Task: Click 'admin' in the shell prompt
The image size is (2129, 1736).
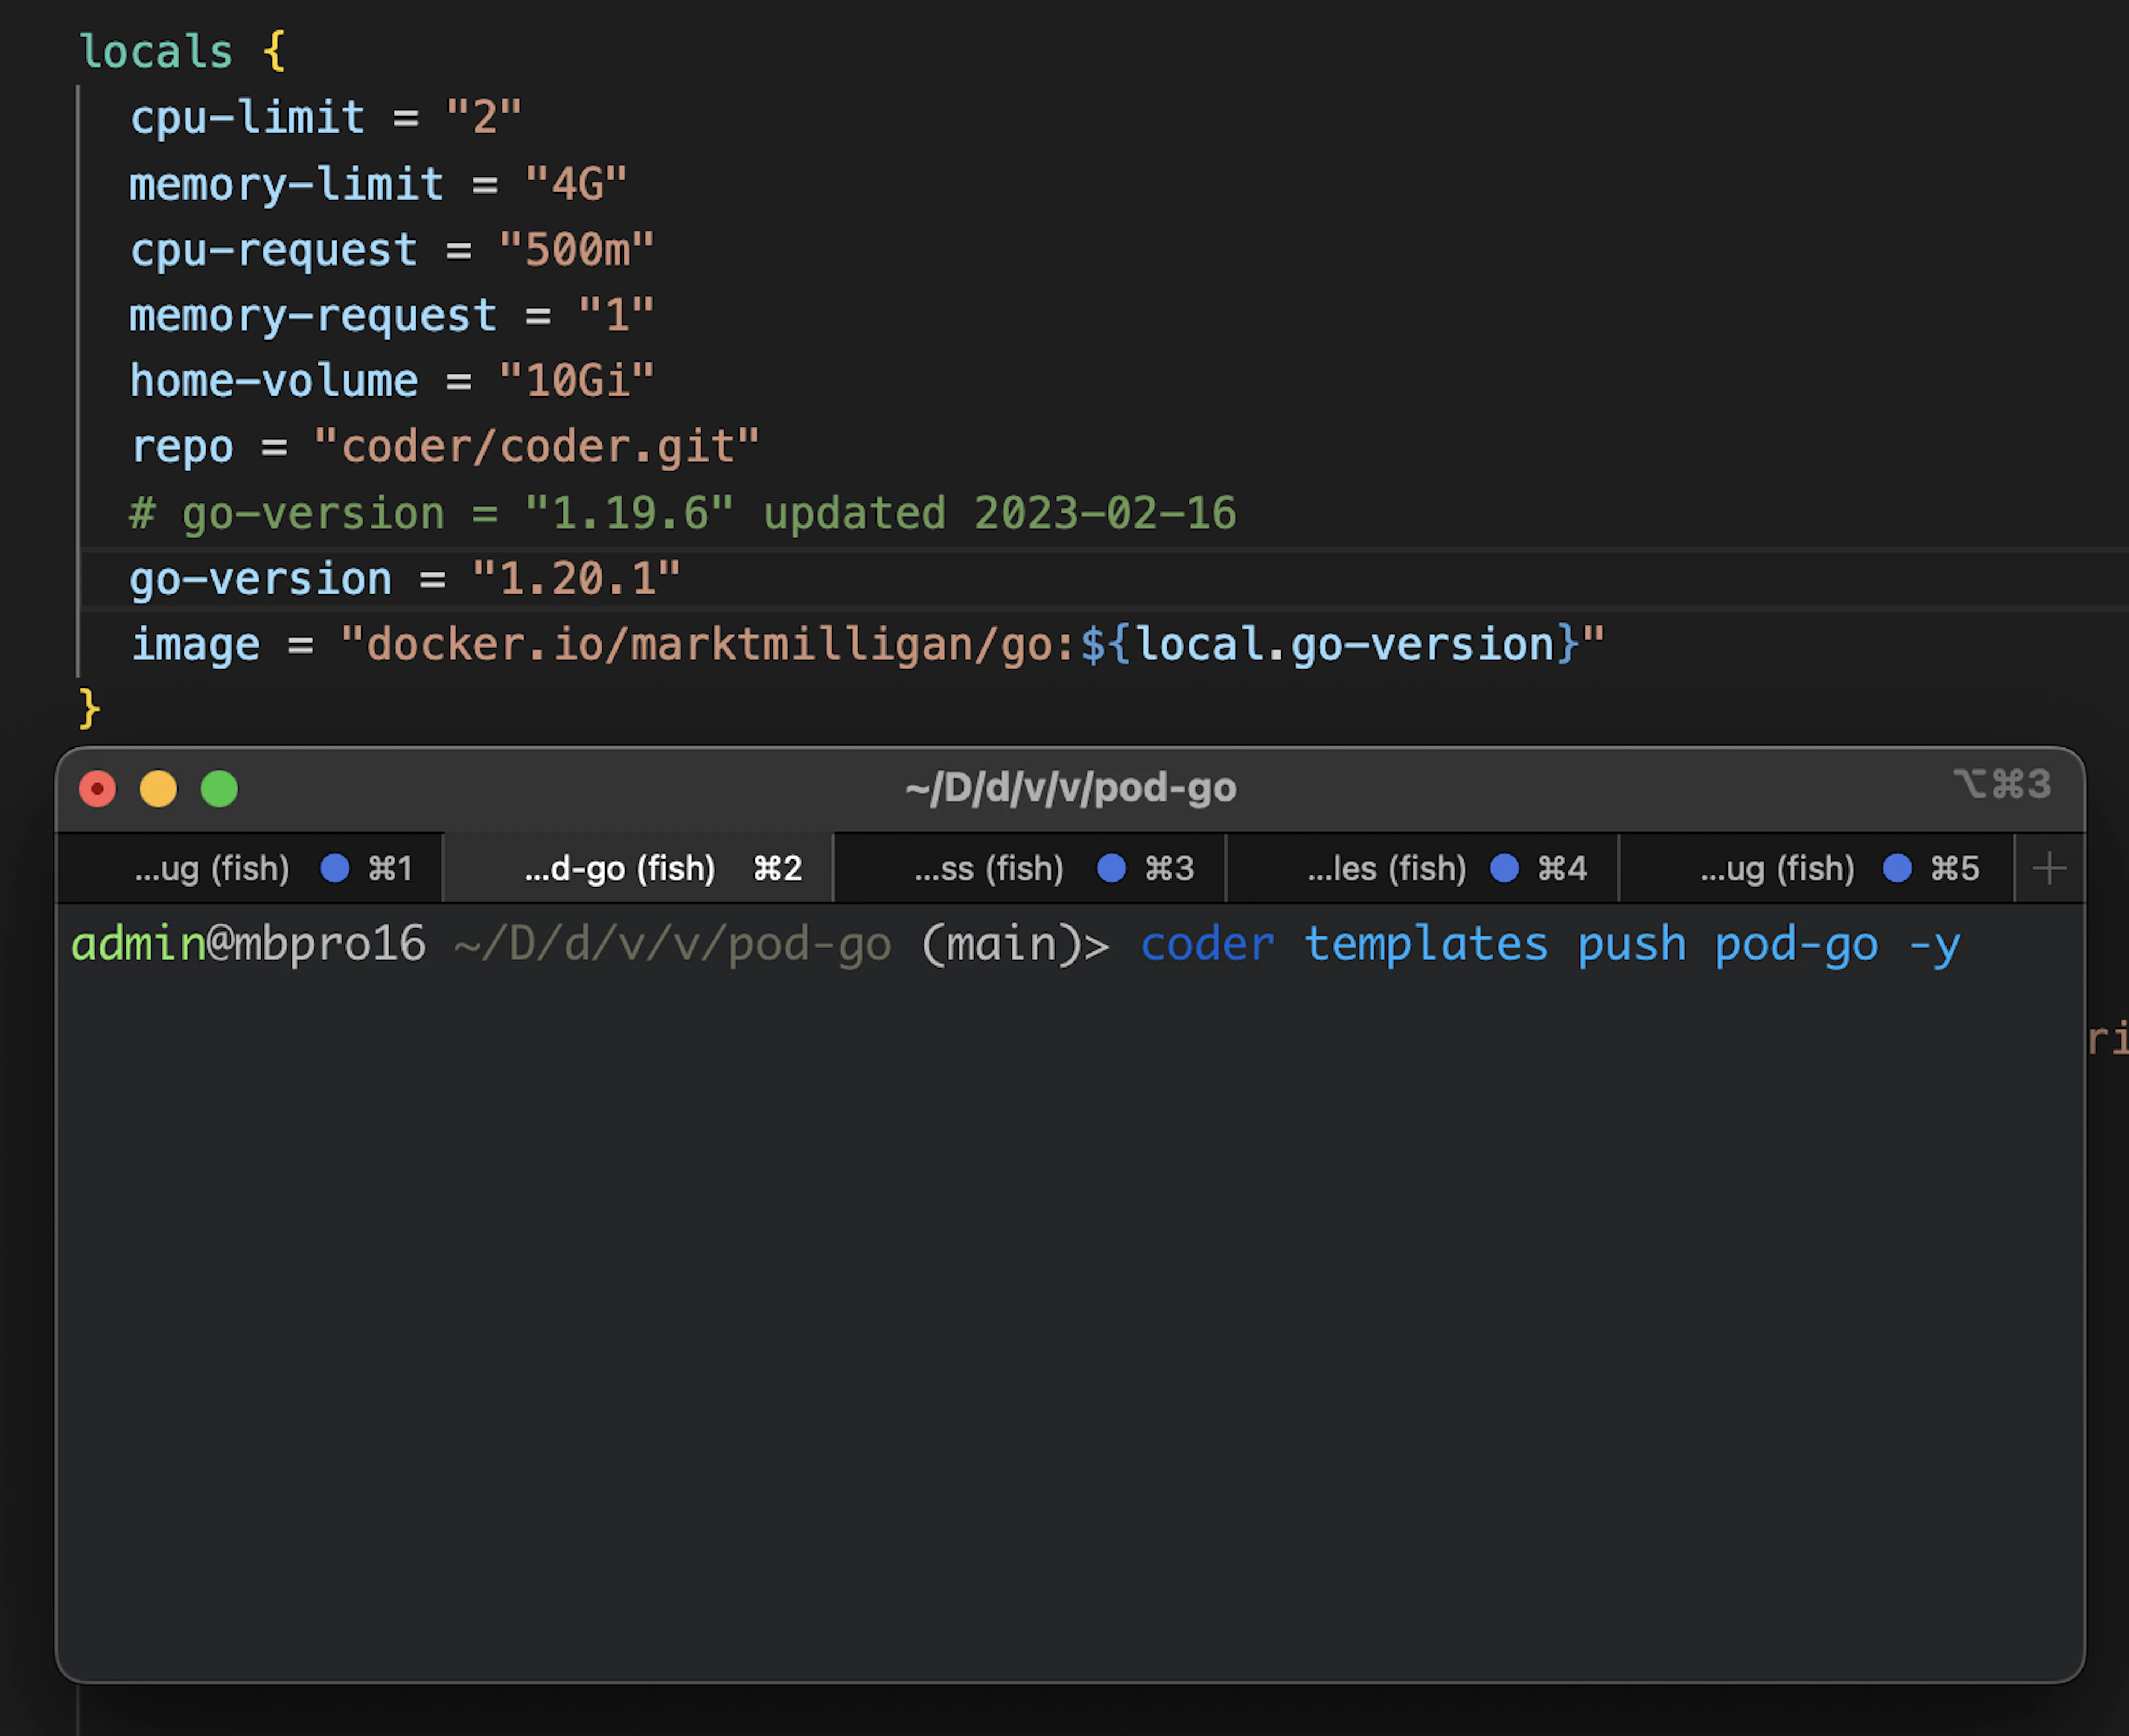Action: tap(138, 944)
